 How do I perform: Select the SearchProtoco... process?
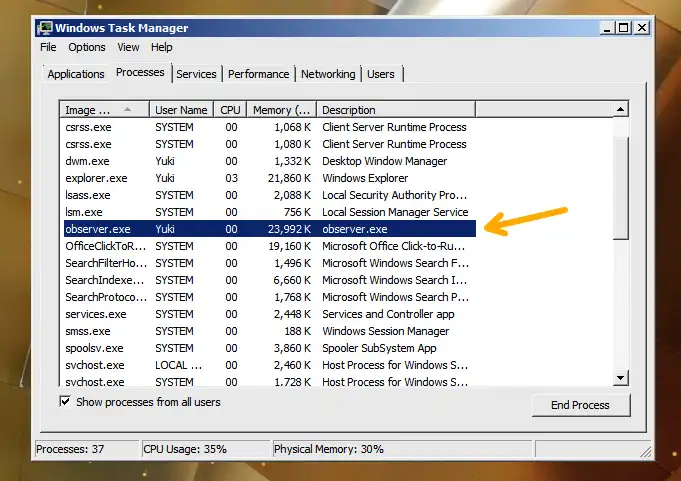pos(270,297)
